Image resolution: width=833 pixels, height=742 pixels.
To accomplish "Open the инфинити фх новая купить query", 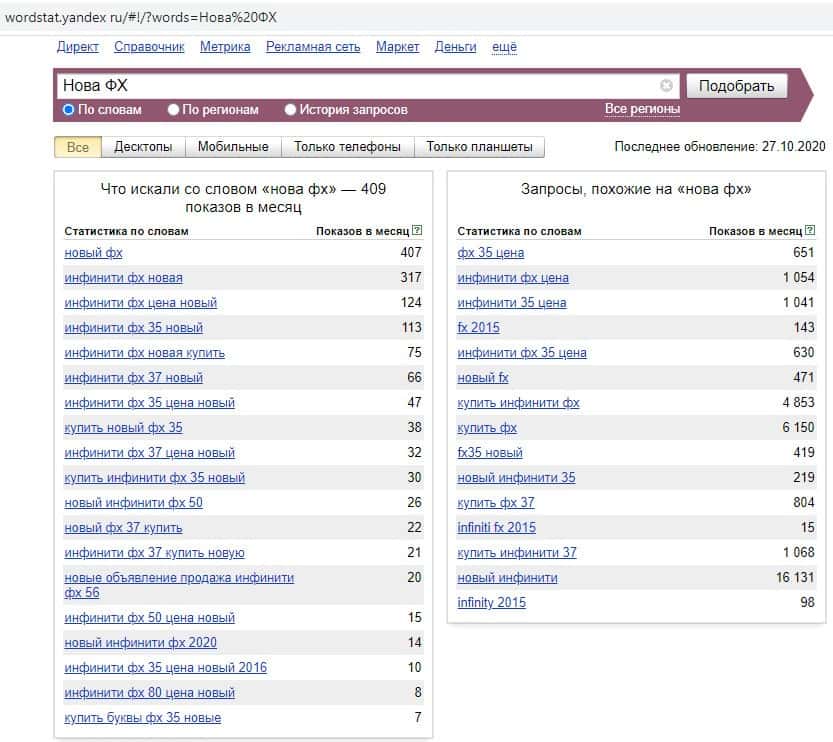I will [x=144, y=353].
